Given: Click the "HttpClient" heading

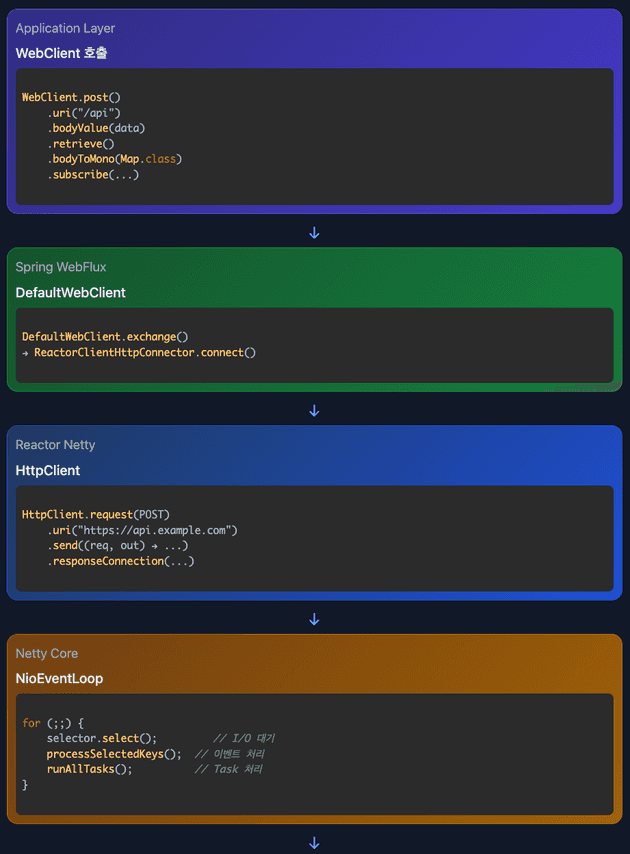Looking at the screenshot, I should [x=48, y=471].
